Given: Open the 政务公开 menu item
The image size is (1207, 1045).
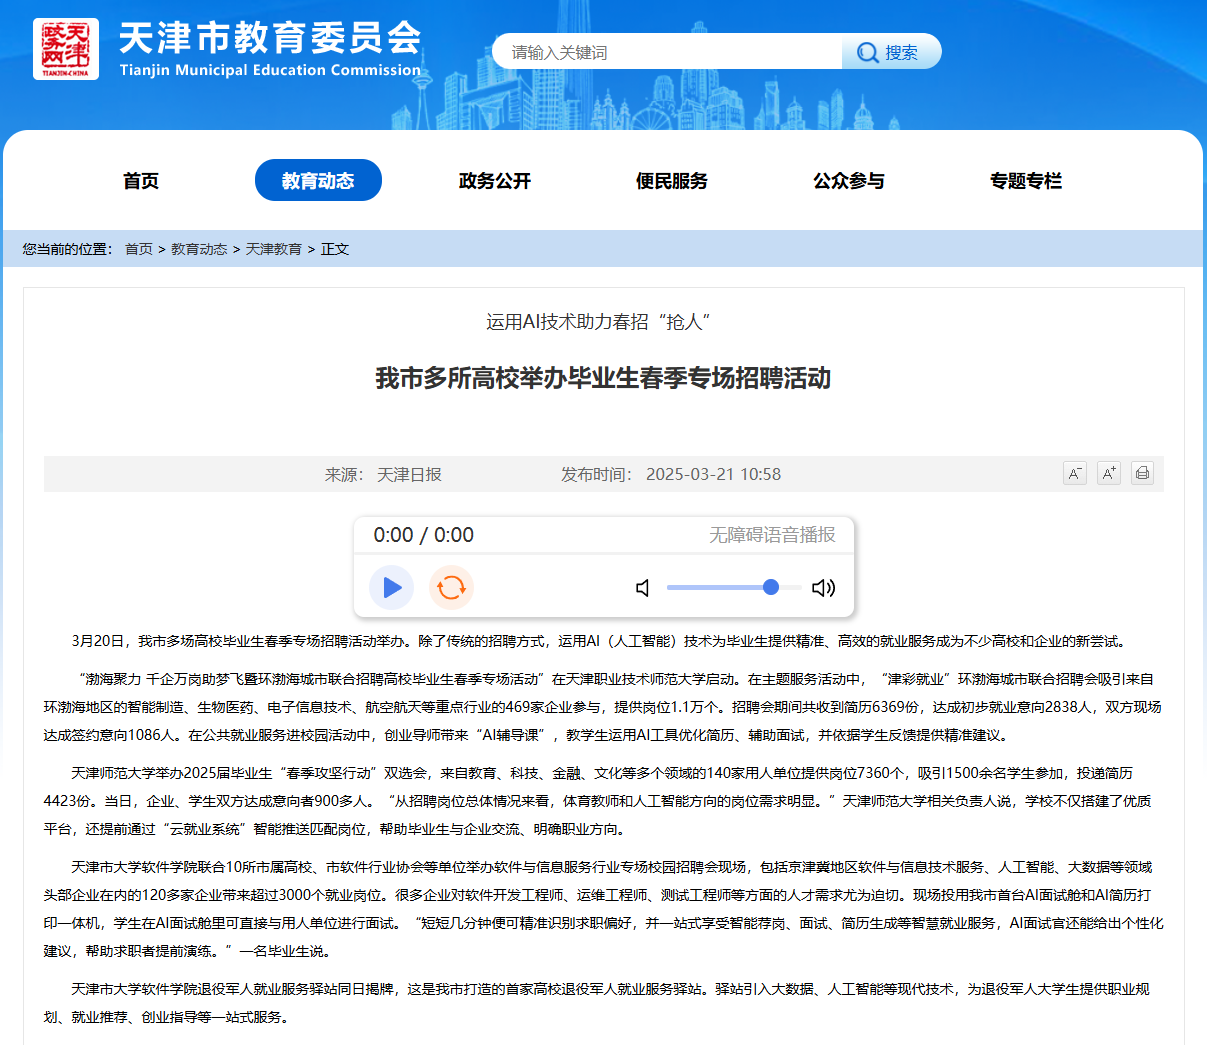Looking at the screenshot, I should click(x=495, y=181).
